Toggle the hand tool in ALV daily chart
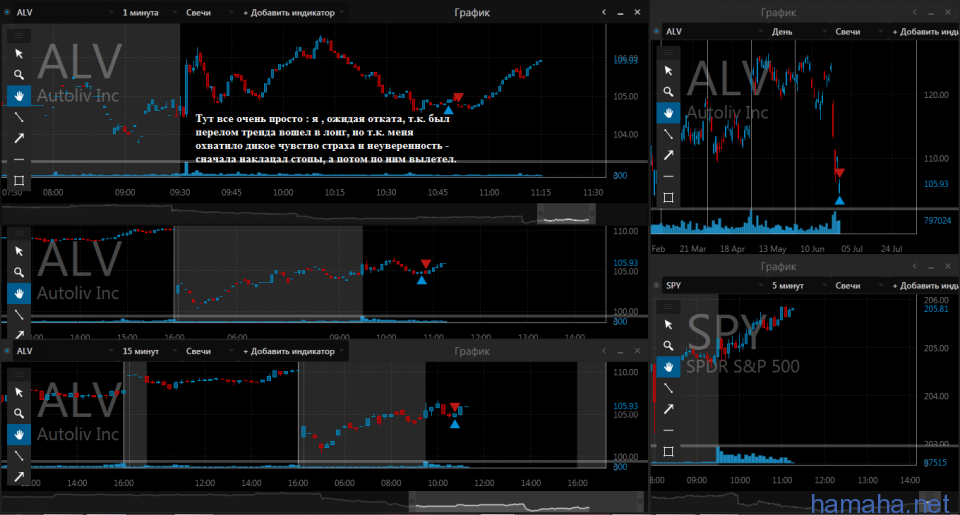Screen dimensions: 960x515 (x=669, y=113)
